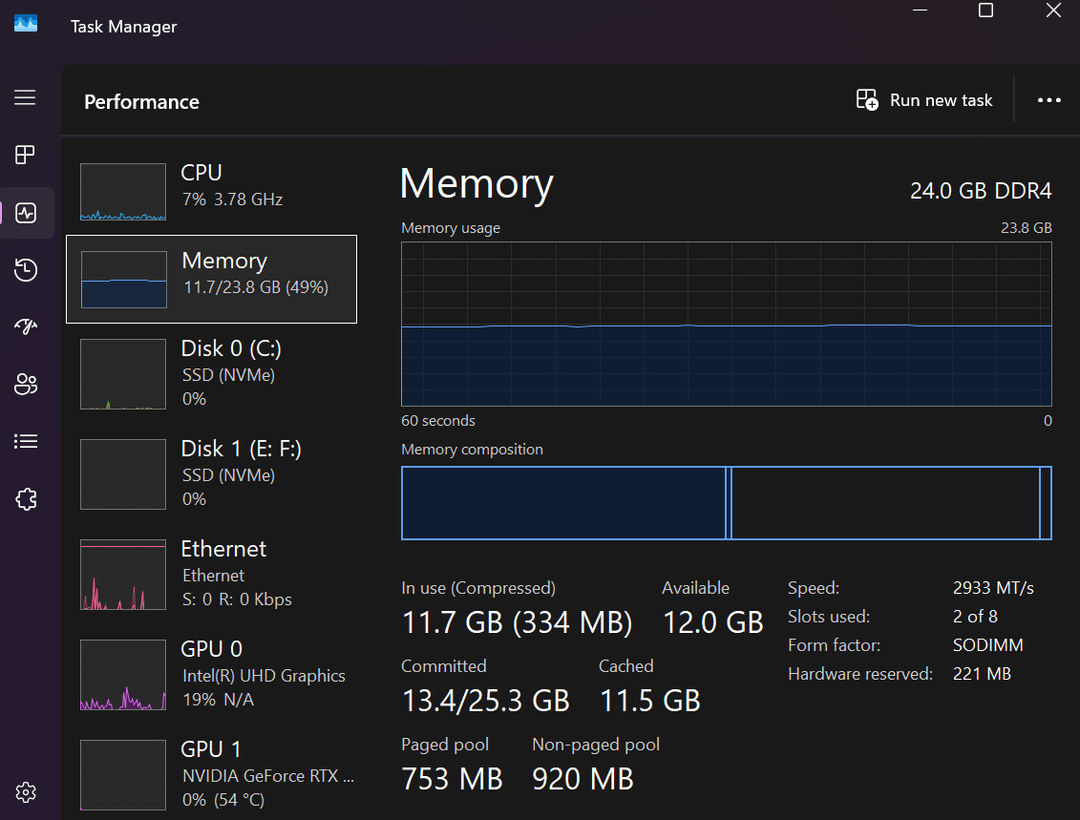Click the Task Manager app icon
Image resolution: width=1080 pixels, height=820 pixels.
point(25,24)
